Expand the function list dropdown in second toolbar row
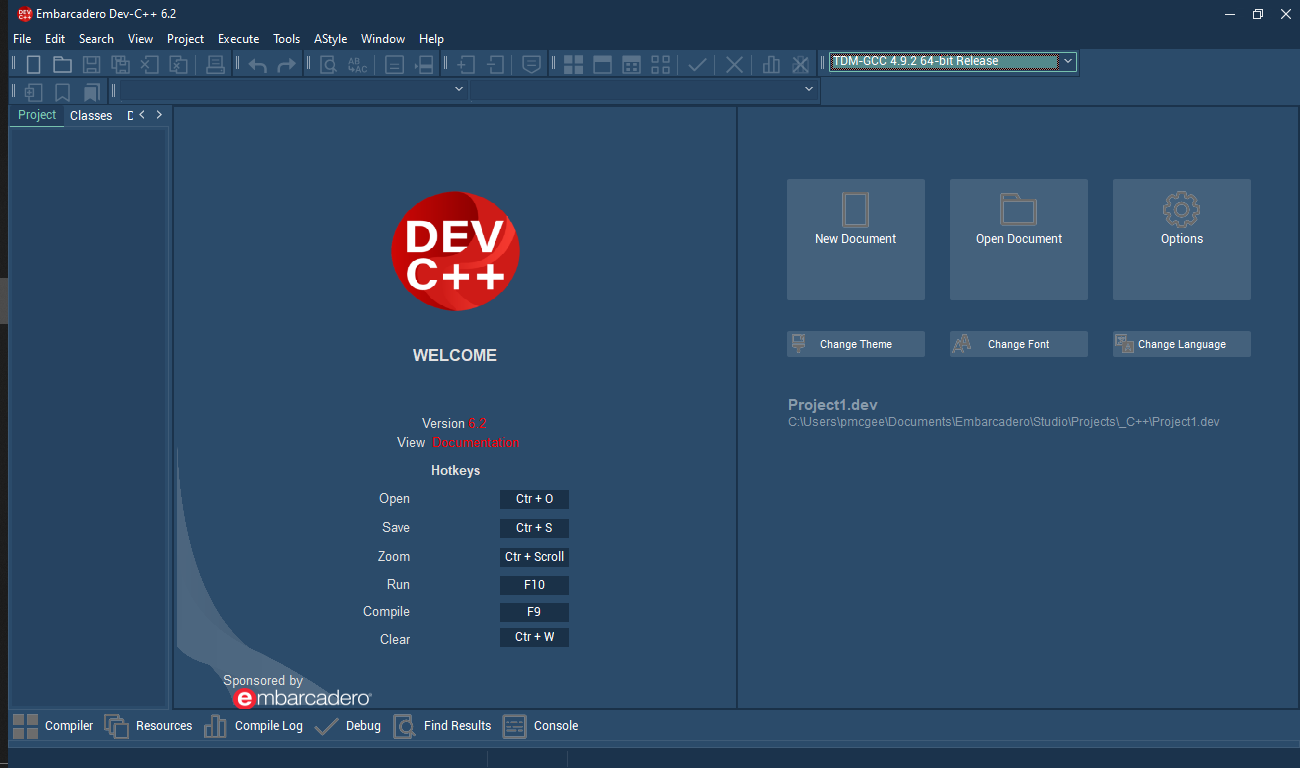Viewport: 1300px width, 771px height. [809, 89]
